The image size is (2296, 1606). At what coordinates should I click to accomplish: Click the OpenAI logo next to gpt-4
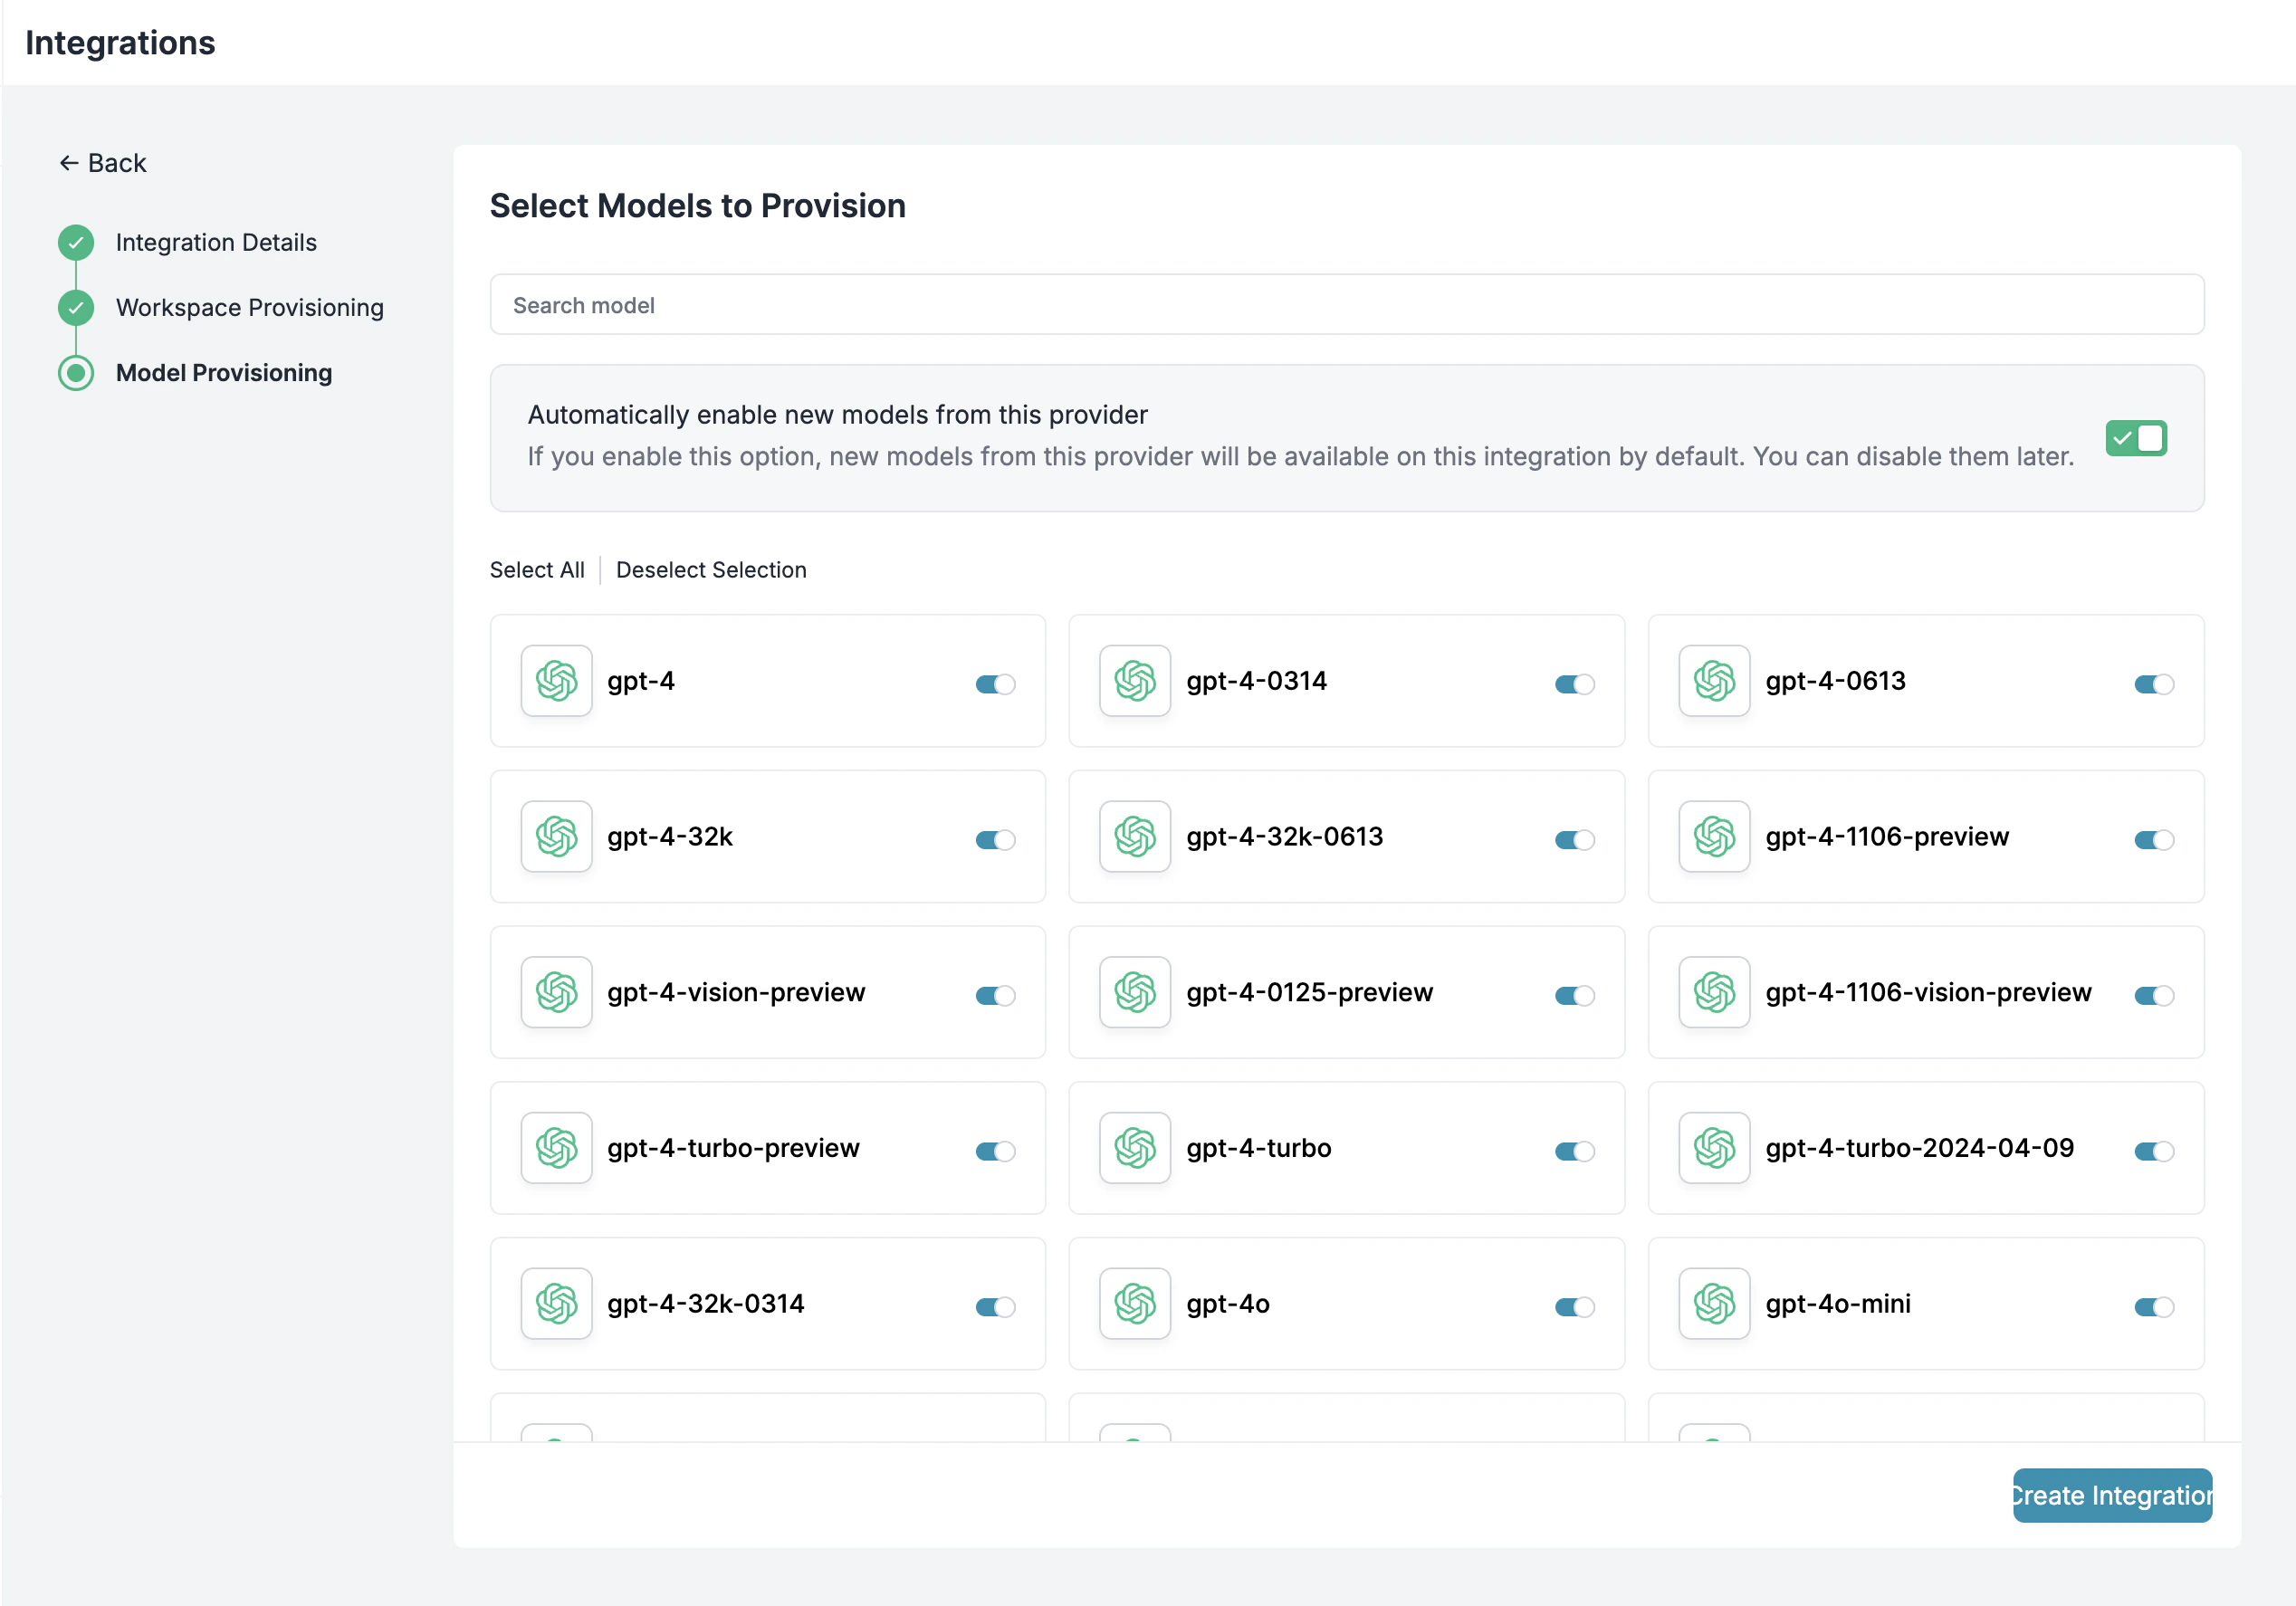pyautogui.click(x=556, y=681)
